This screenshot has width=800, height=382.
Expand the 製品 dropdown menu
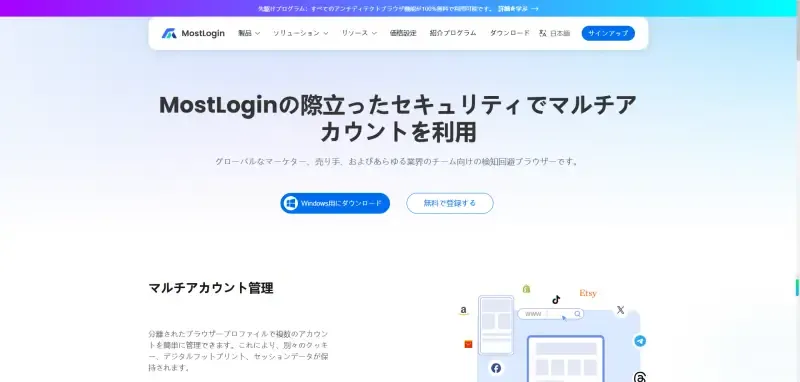pos(249,33)
